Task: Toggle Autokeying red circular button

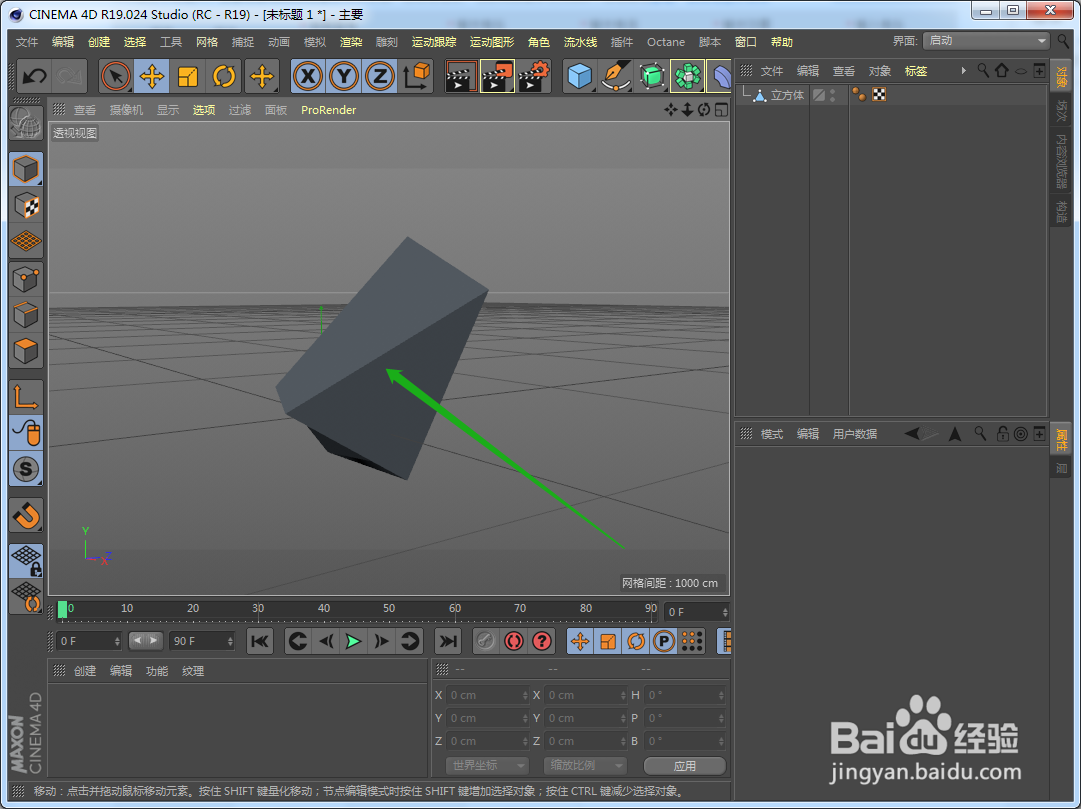Action: [x=514, y=641]
